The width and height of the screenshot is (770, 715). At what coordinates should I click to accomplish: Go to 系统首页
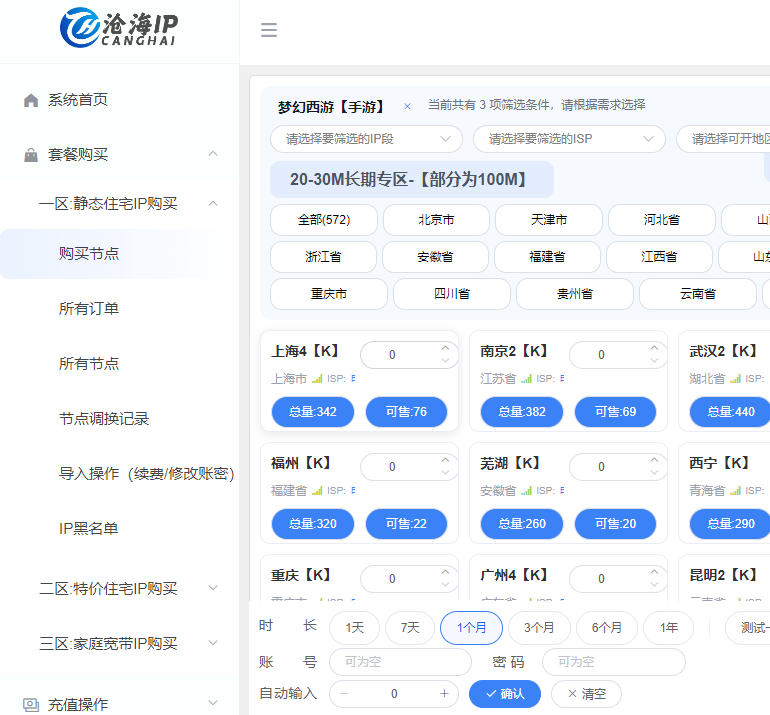tap(78, 100)
